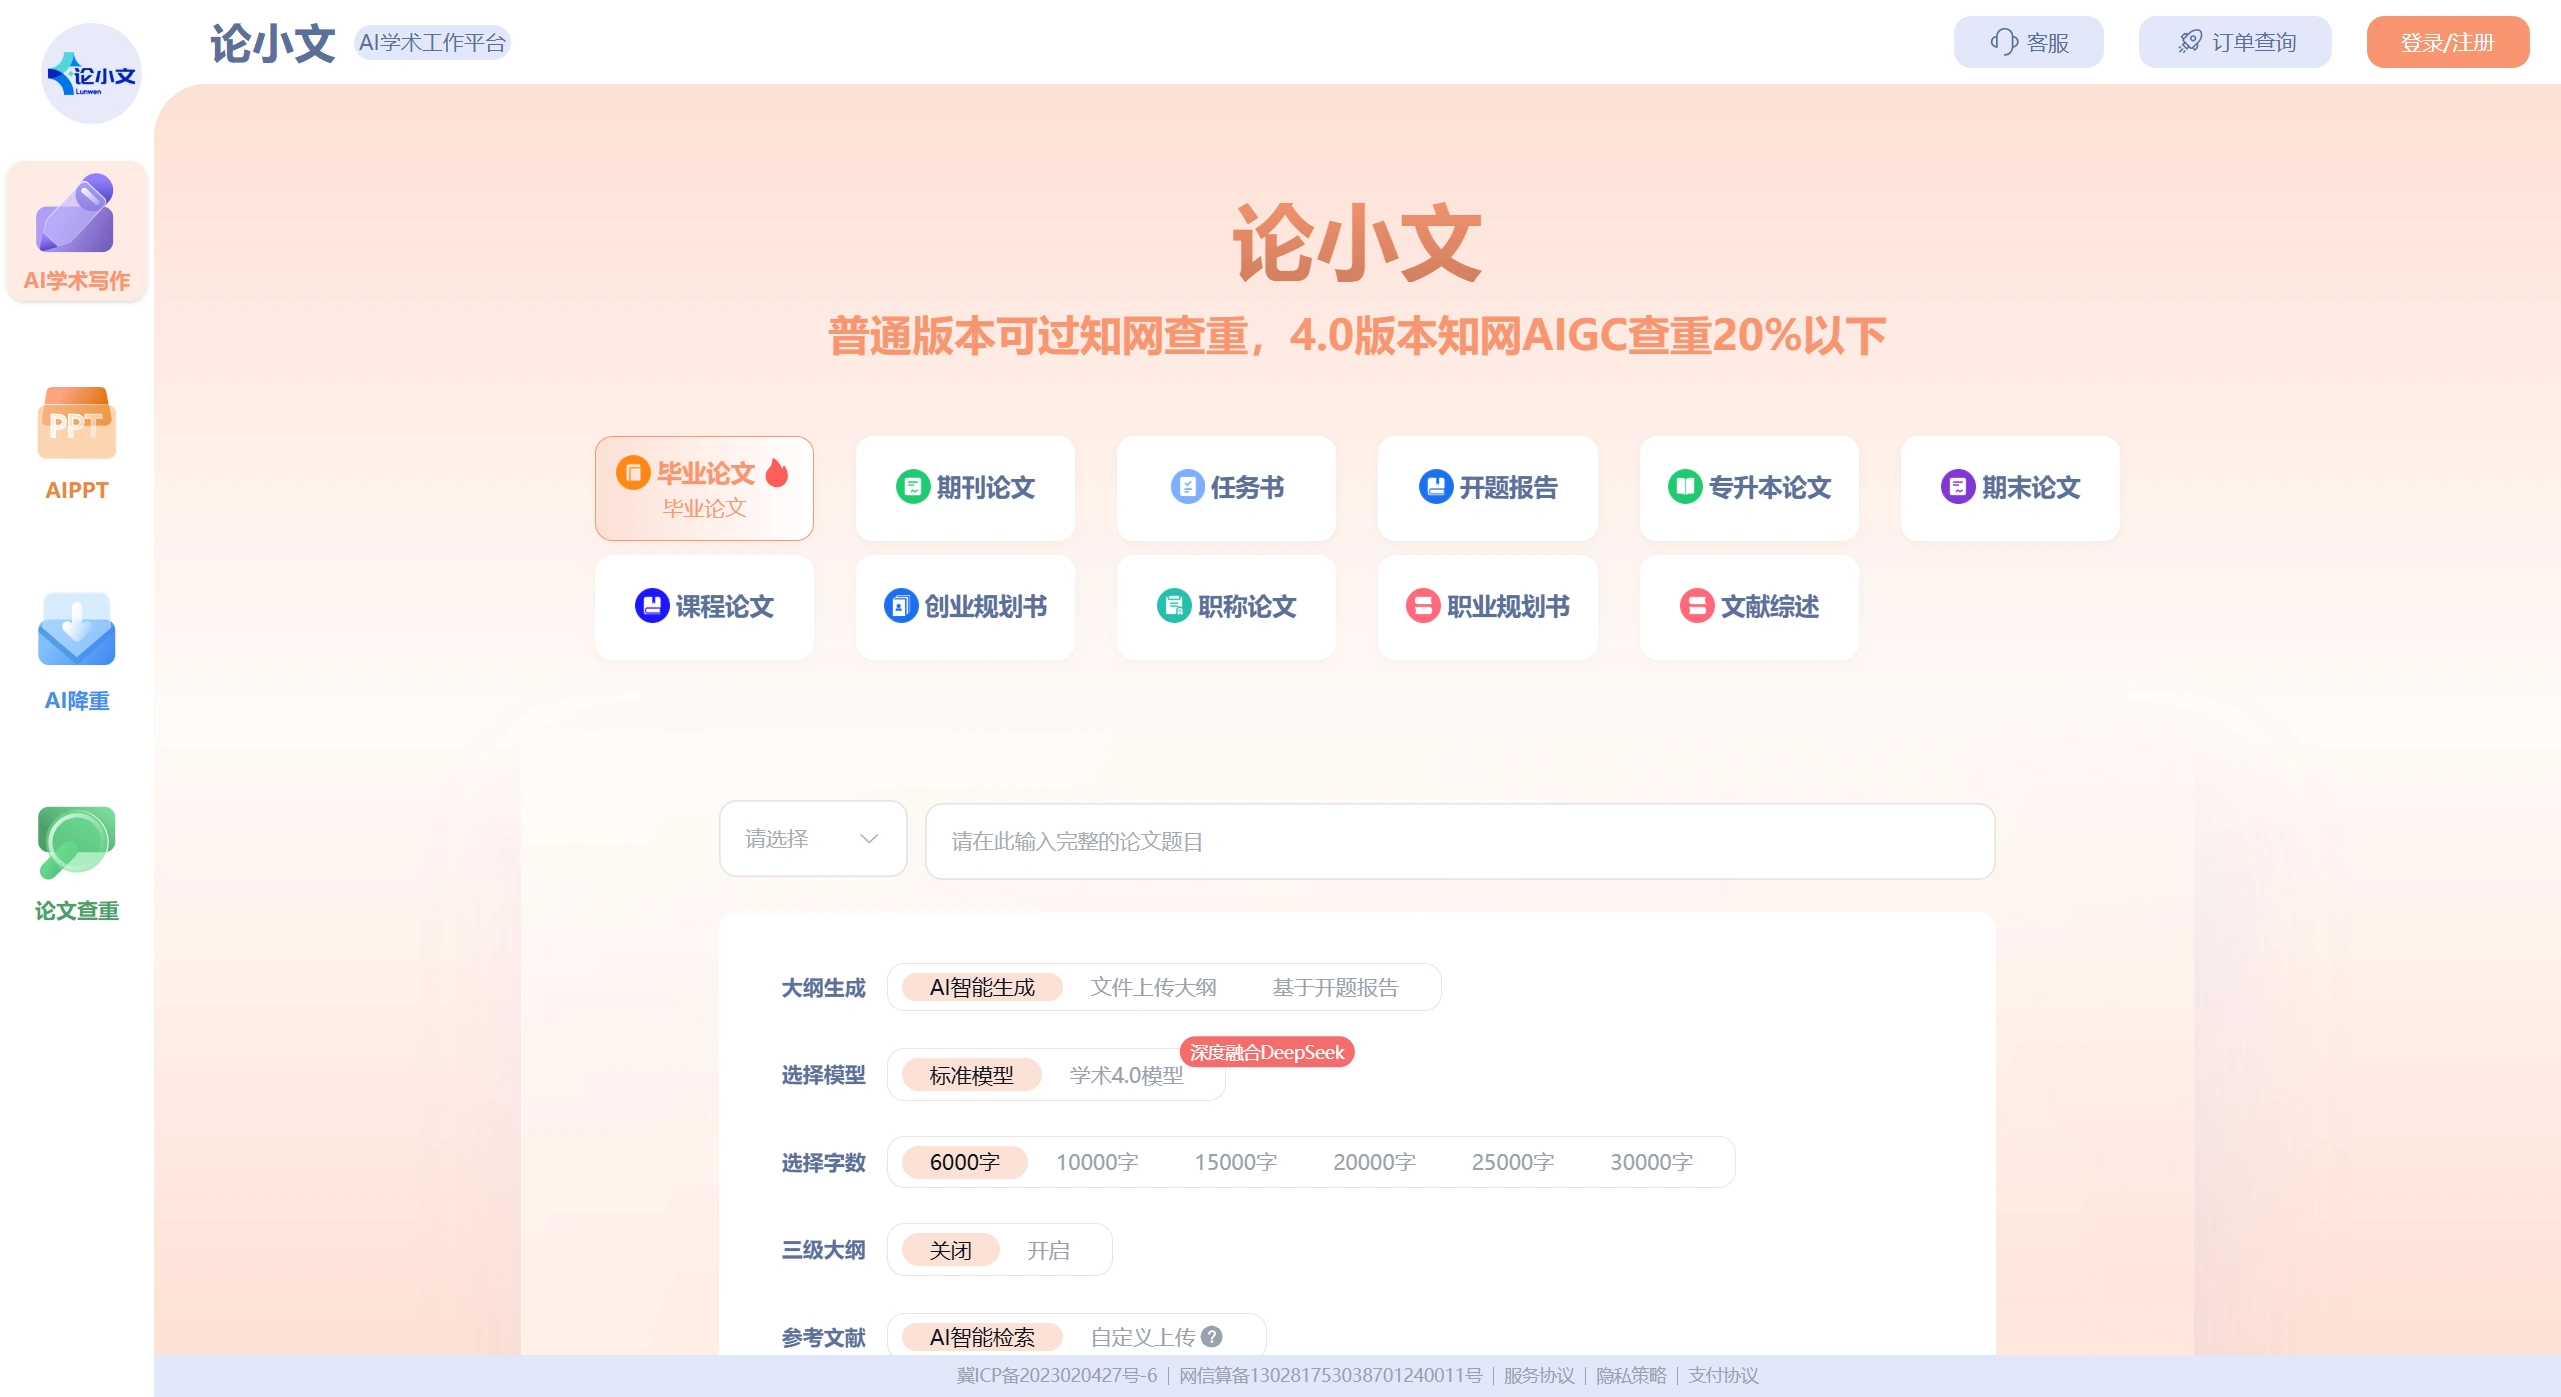Click the question mark help icon beside 自定义上传

pyautogui.click(x=1212, y=1335)
